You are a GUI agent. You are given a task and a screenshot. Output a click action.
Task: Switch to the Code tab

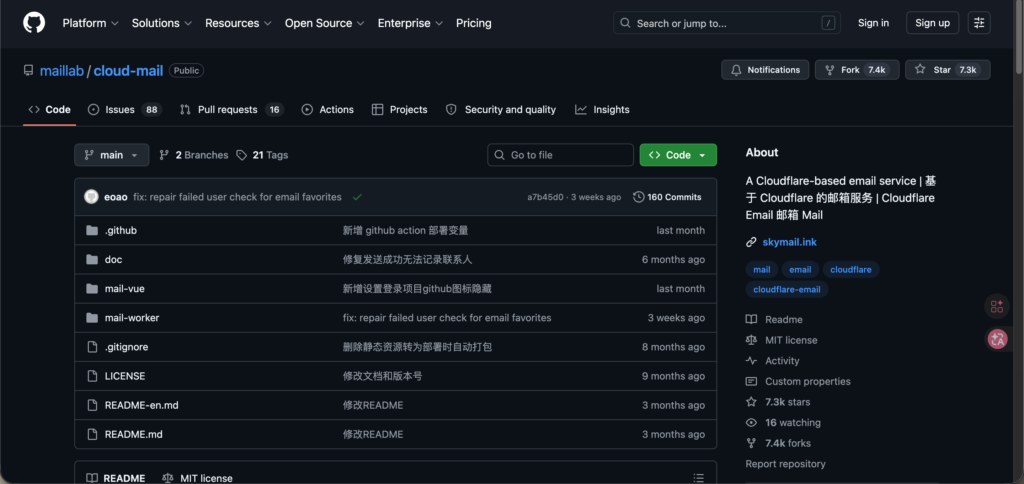pos(50,110)
